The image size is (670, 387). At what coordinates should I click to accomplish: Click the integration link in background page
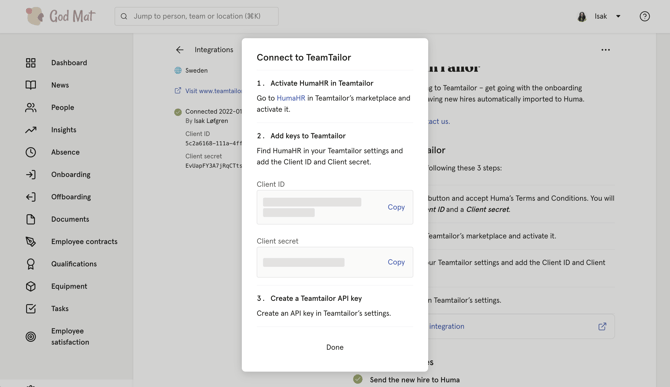[447, 326]
